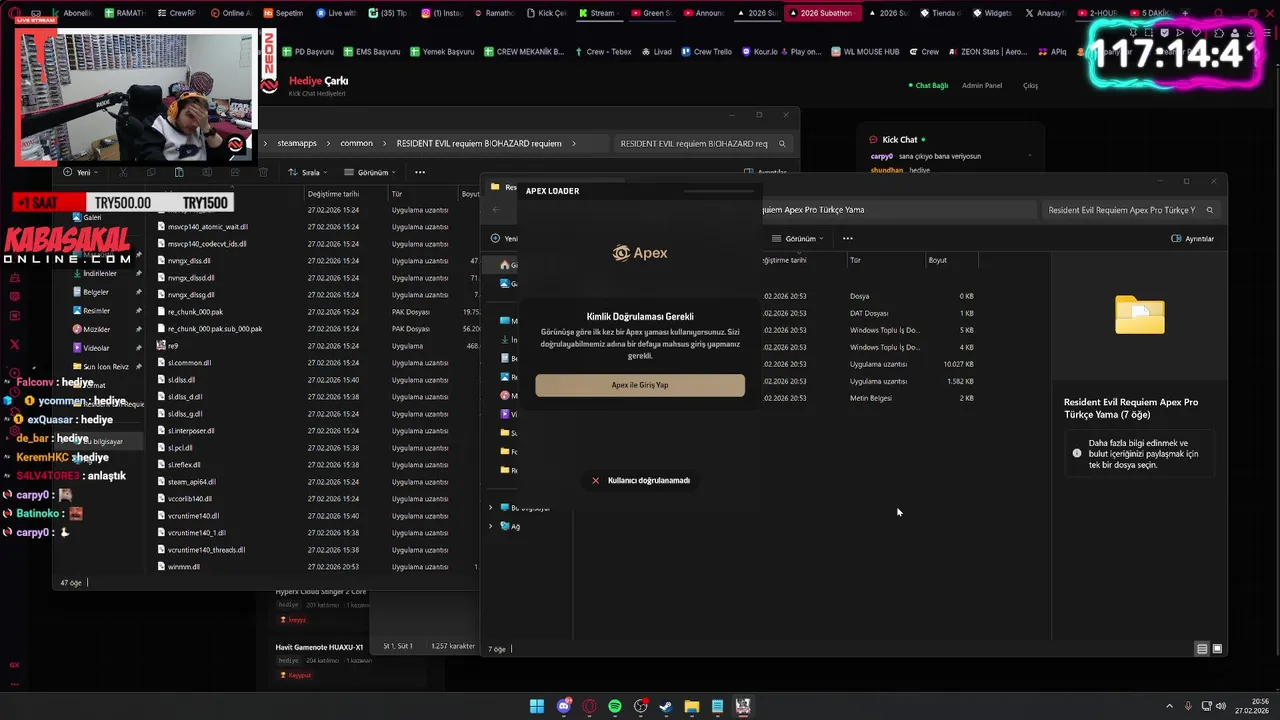The height and width of the screenshot is (720, 1280).
Task: Switch to the Stream browser tab
Action: (x=600, y=13)
